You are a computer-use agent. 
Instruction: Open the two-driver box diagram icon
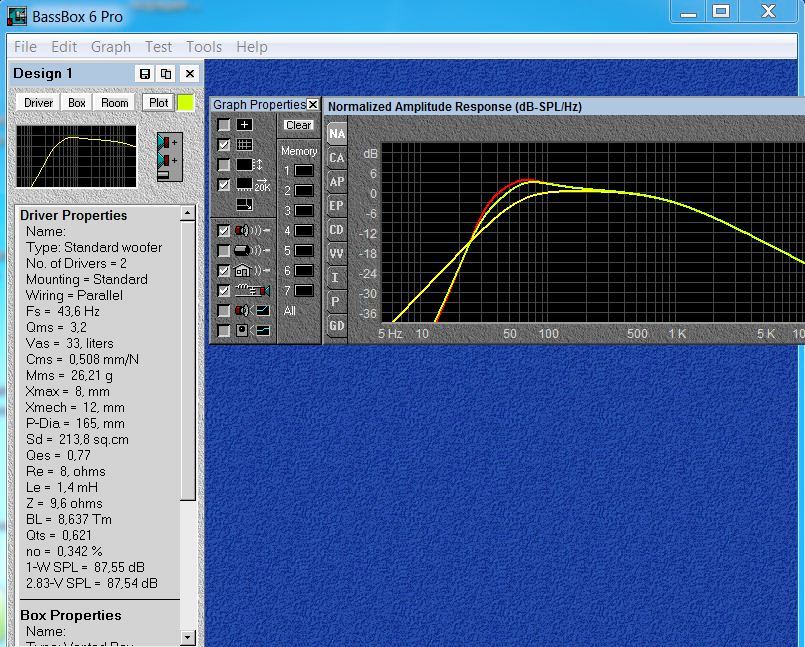170,157
